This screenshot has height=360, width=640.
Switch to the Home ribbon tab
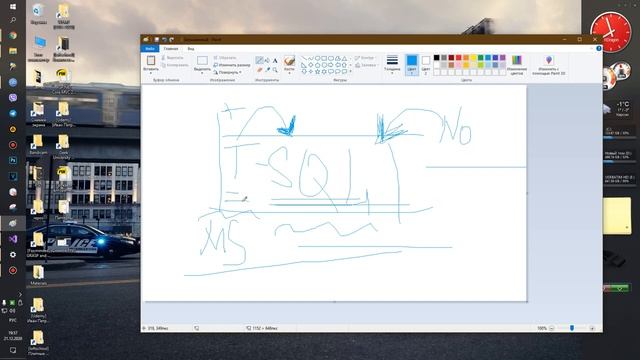tap(171, 49)
